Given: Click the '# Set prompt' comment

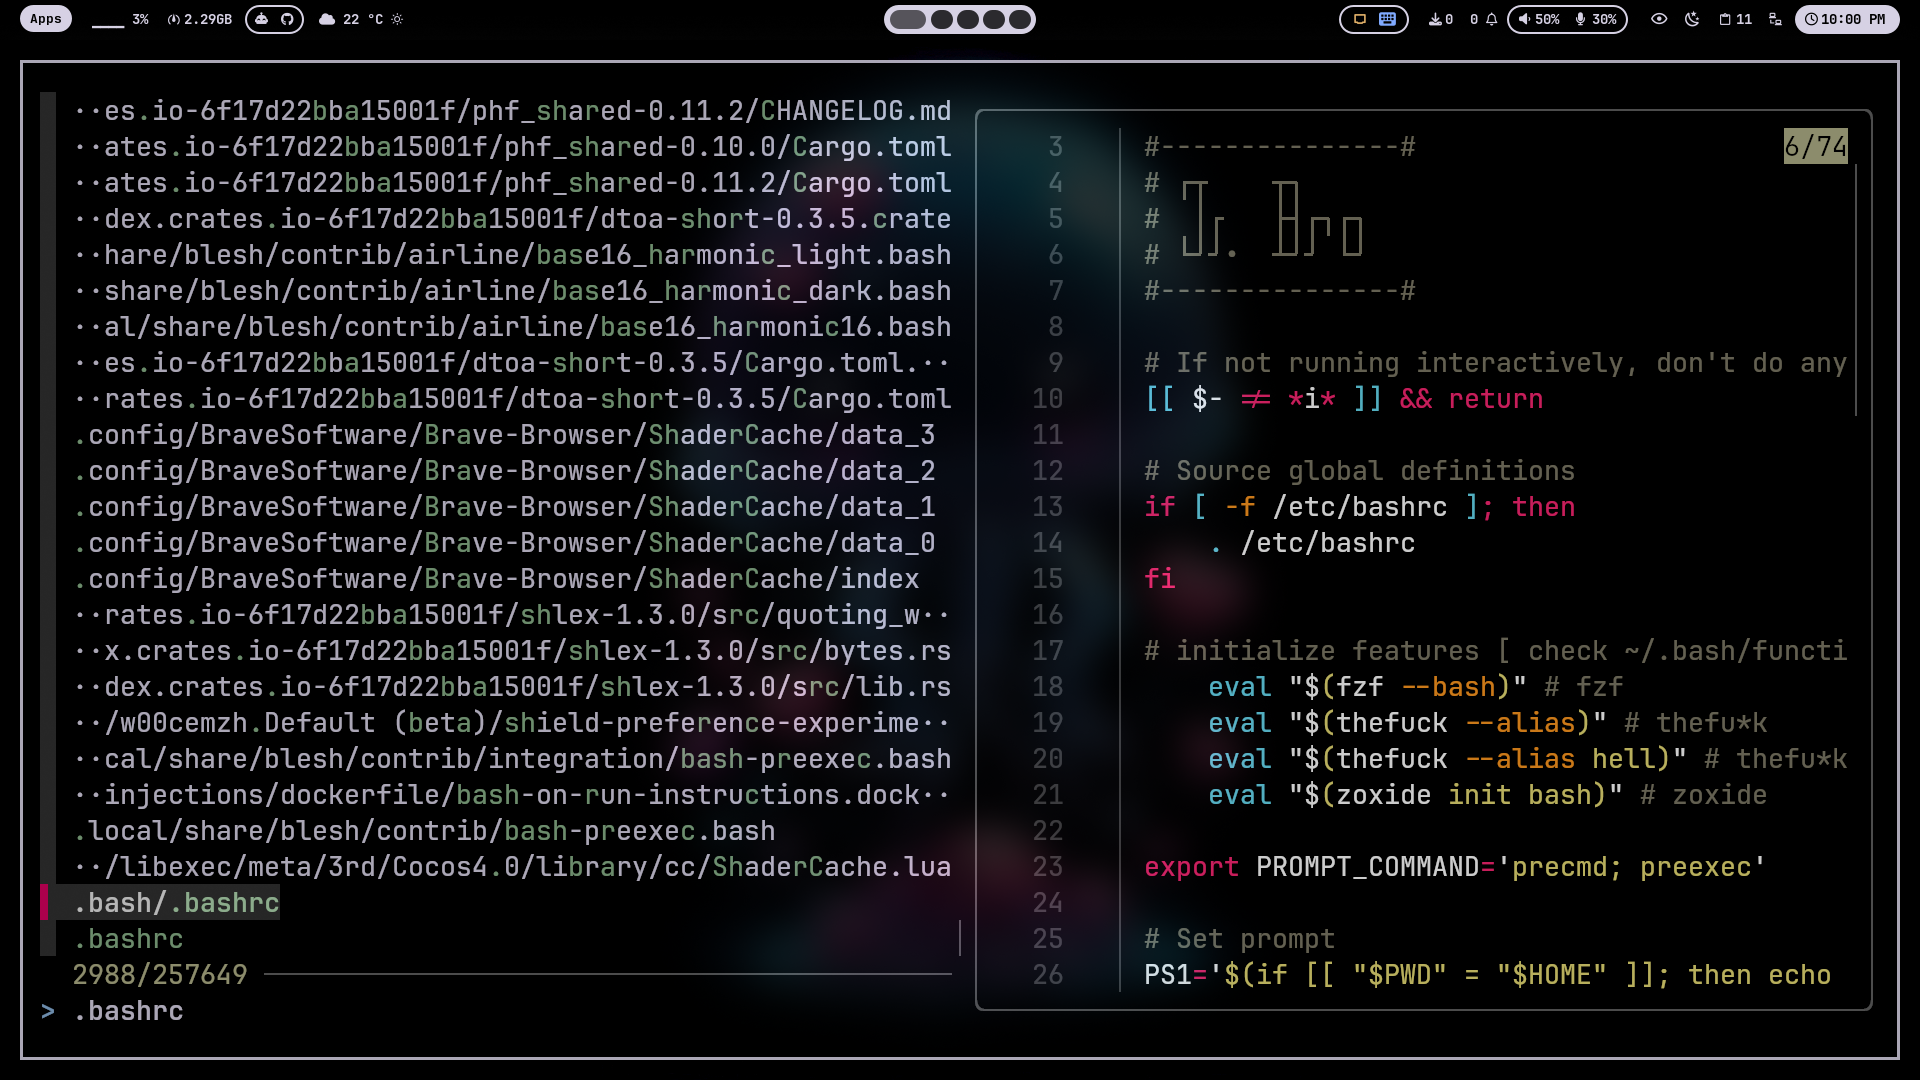Looking at the screenshot, I should [x=1240, y=939].
